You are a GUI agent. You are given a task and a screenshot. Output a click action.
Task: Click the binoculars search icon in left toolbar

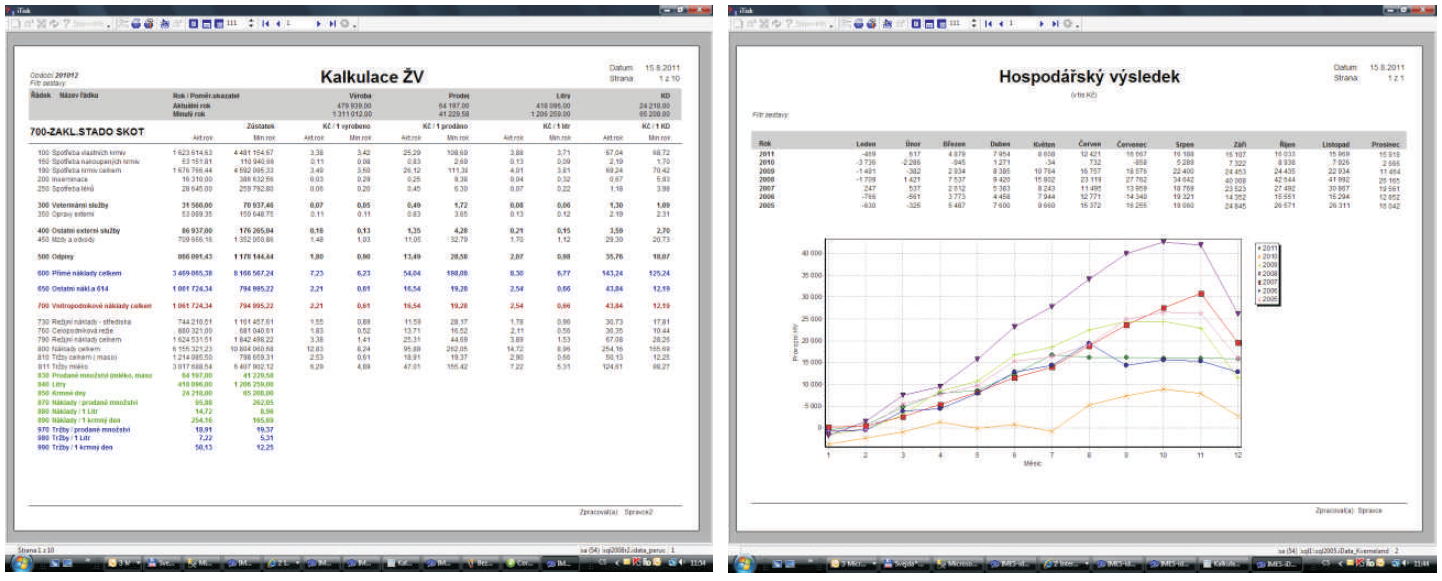tap(165, 22)
